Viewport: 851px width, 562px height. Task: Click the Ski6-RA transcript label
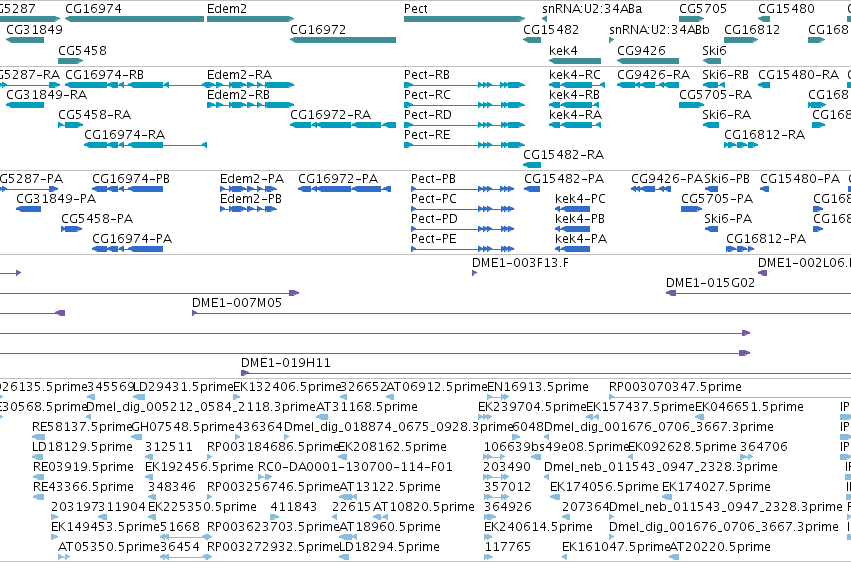click(x=727, y=114)
